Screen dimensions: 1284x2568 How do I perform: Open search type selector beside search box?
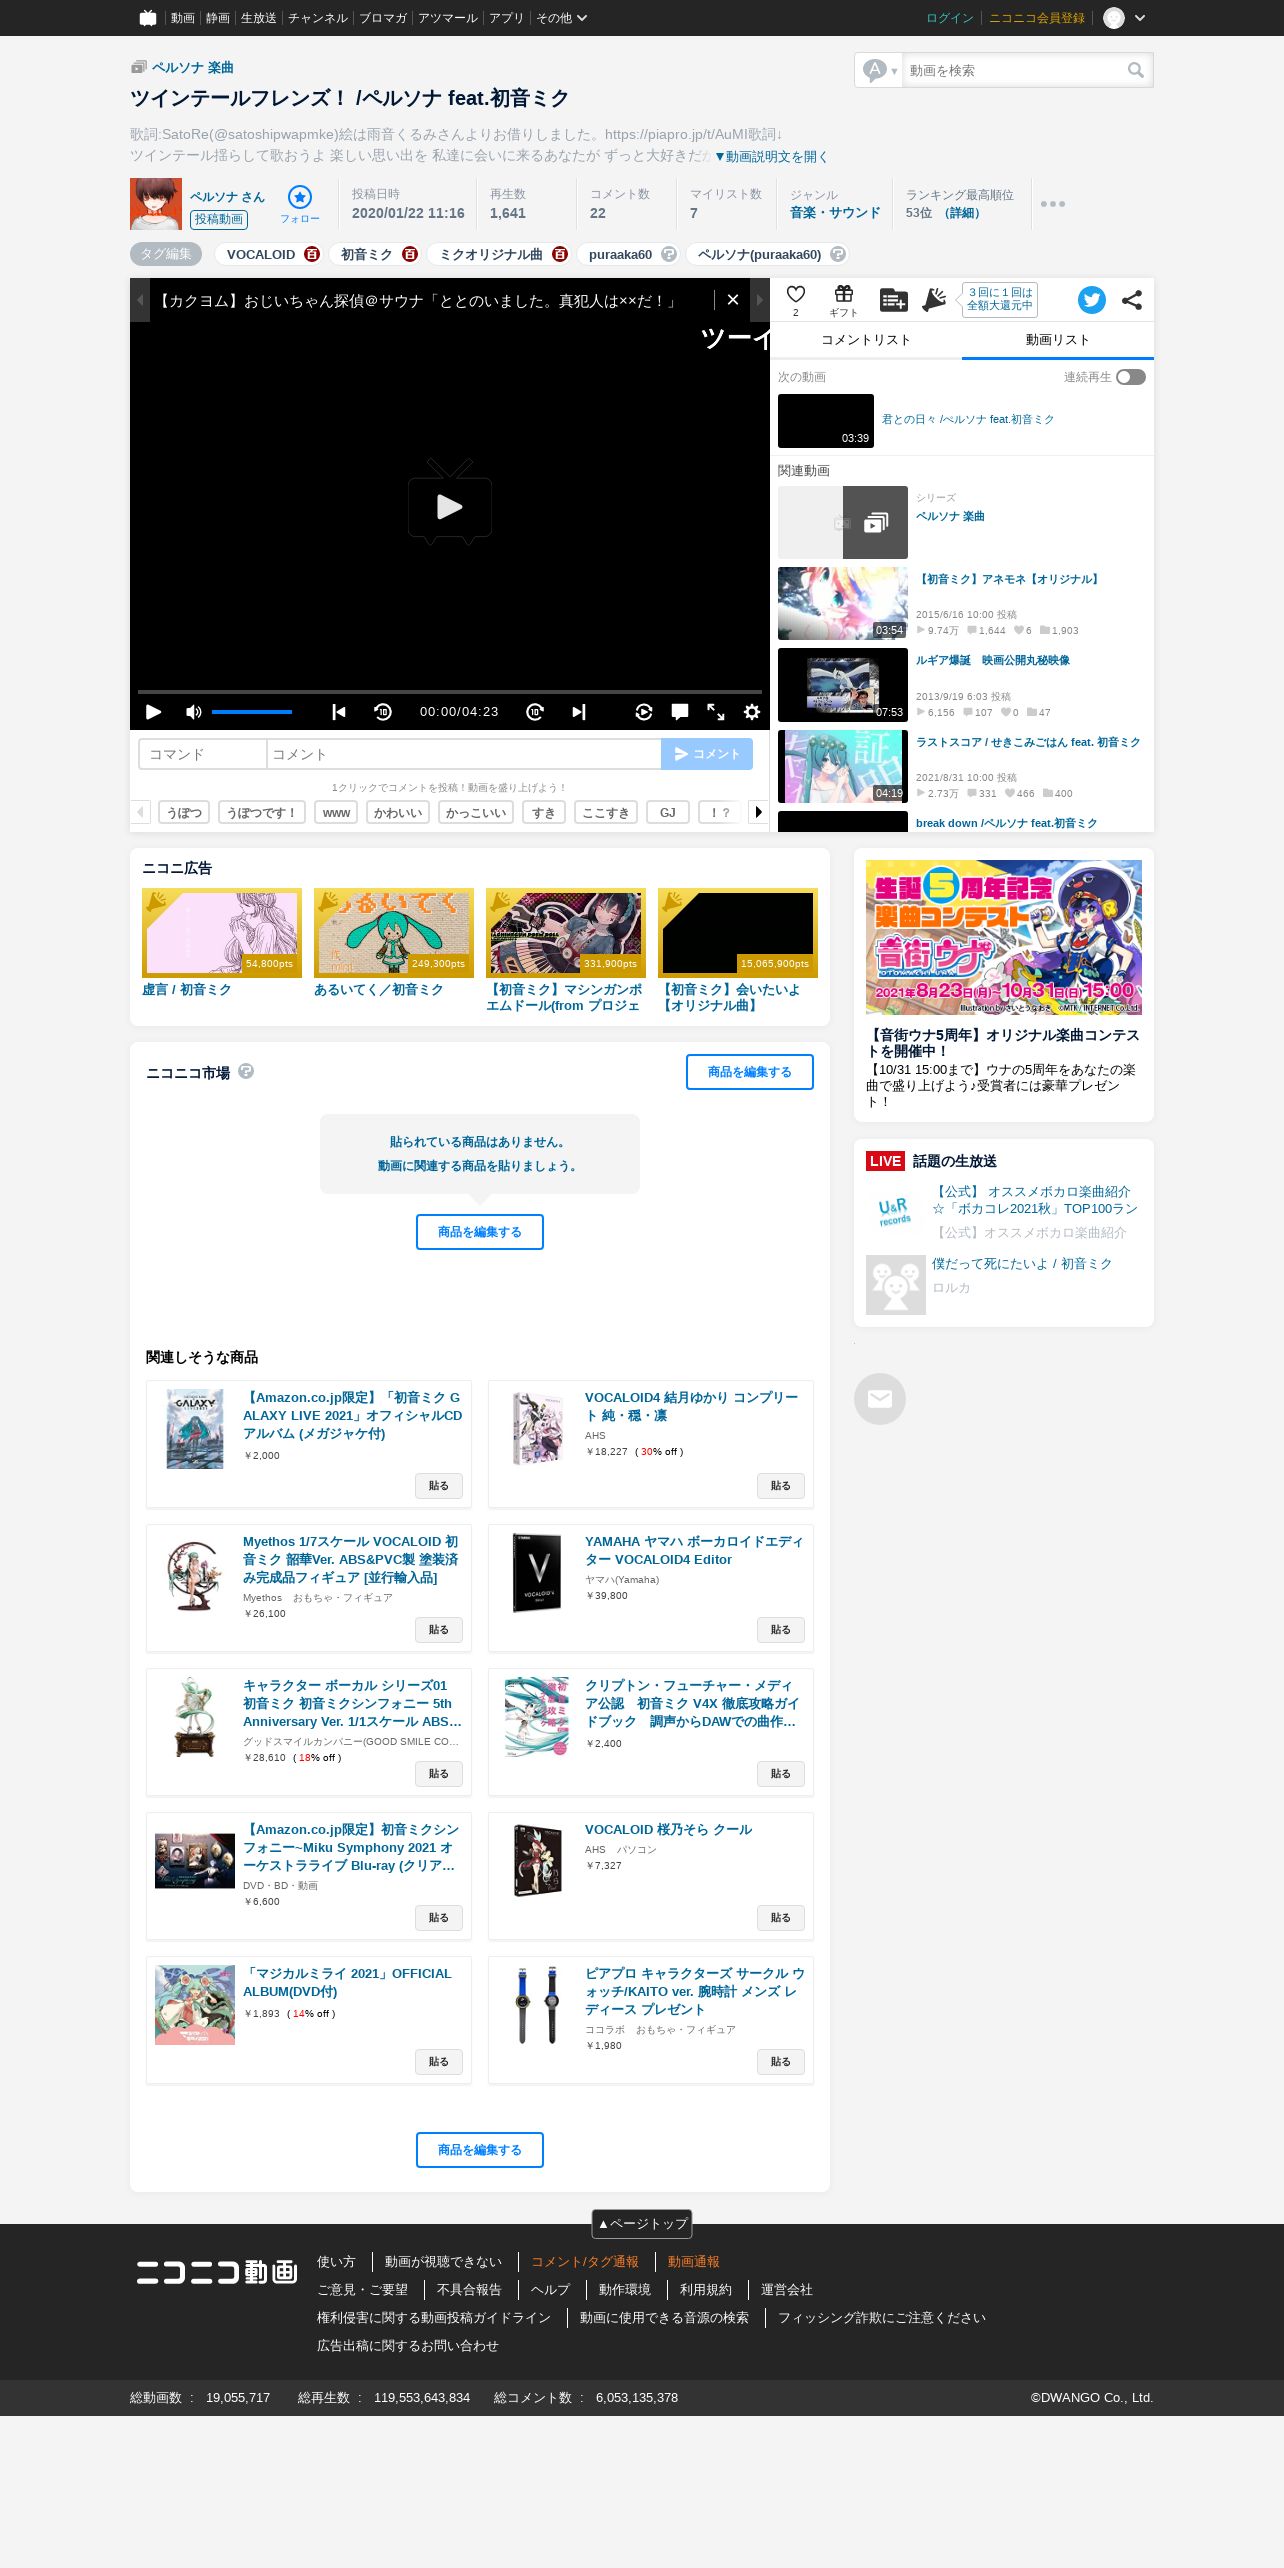pos(880,70)
